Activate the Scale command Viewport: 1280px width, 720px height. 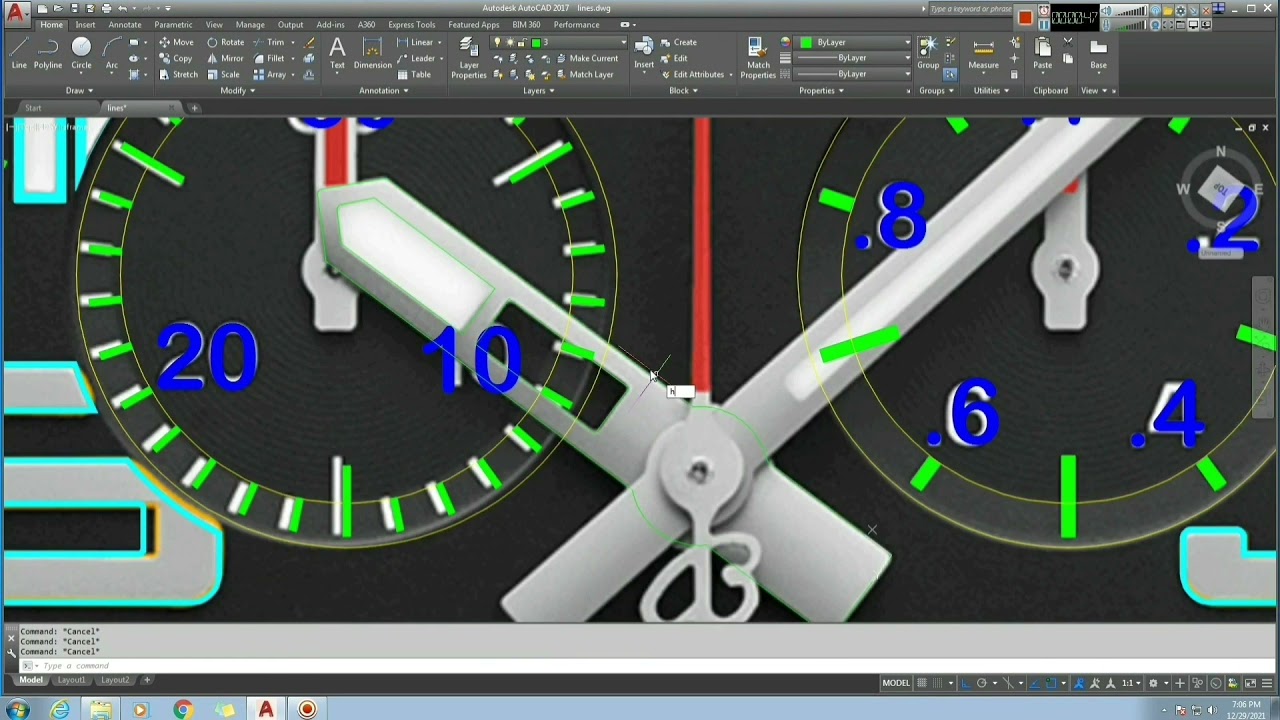point(223,74)
